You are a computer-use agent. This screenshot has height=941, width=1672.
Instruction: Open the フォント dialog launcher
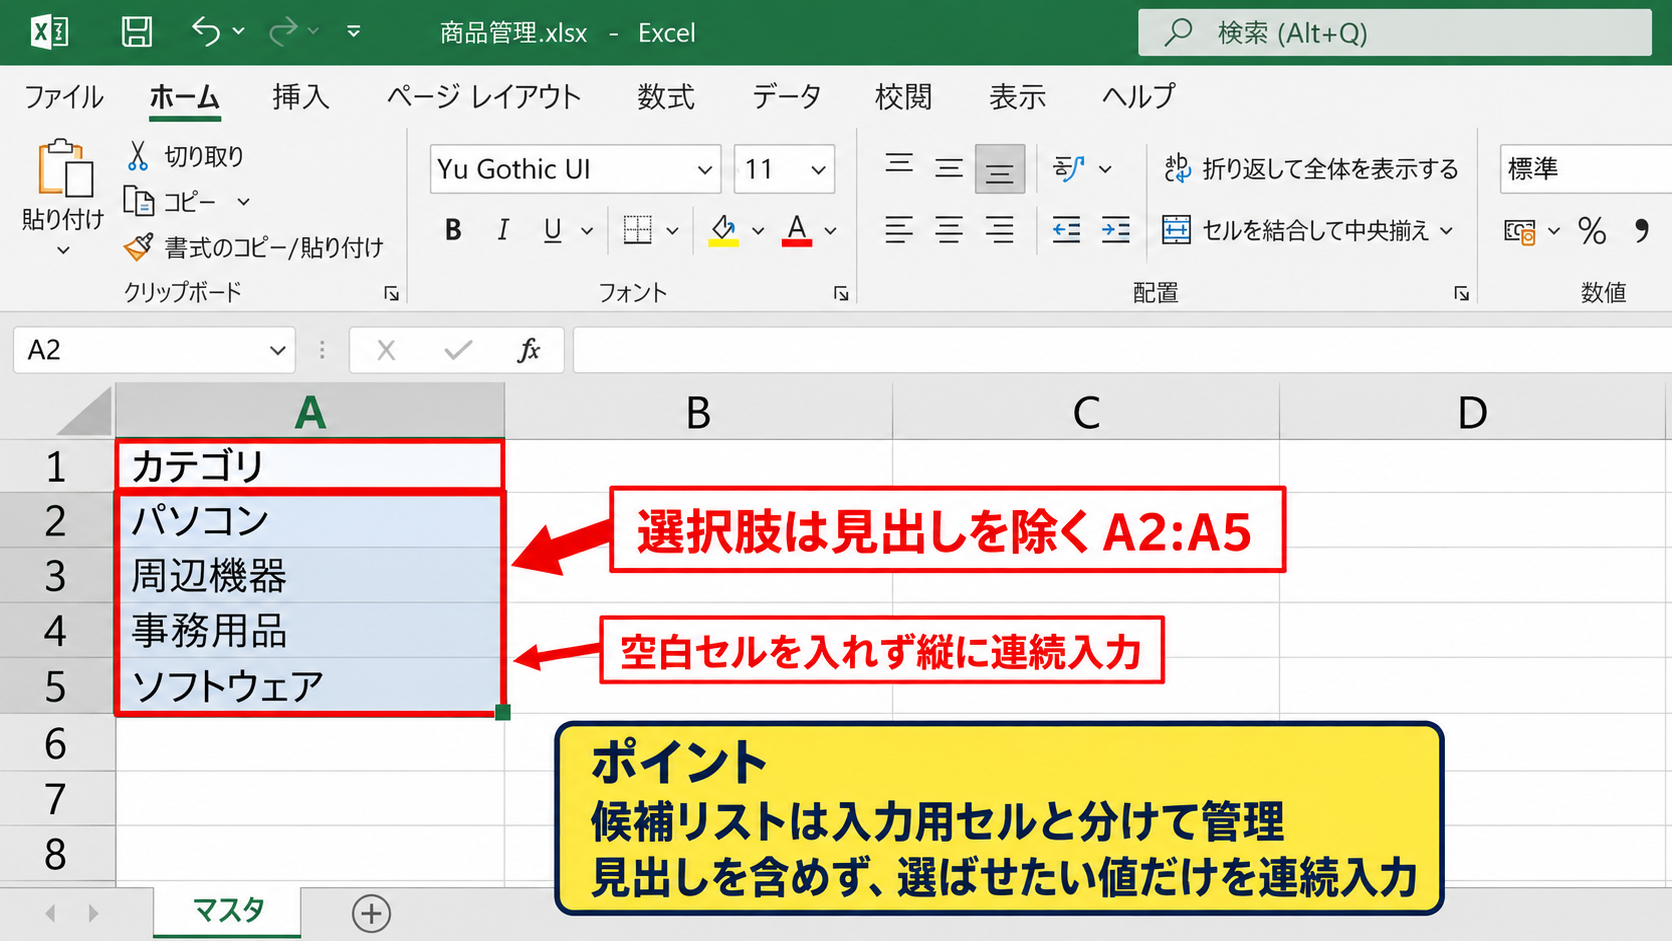[841, 293]
